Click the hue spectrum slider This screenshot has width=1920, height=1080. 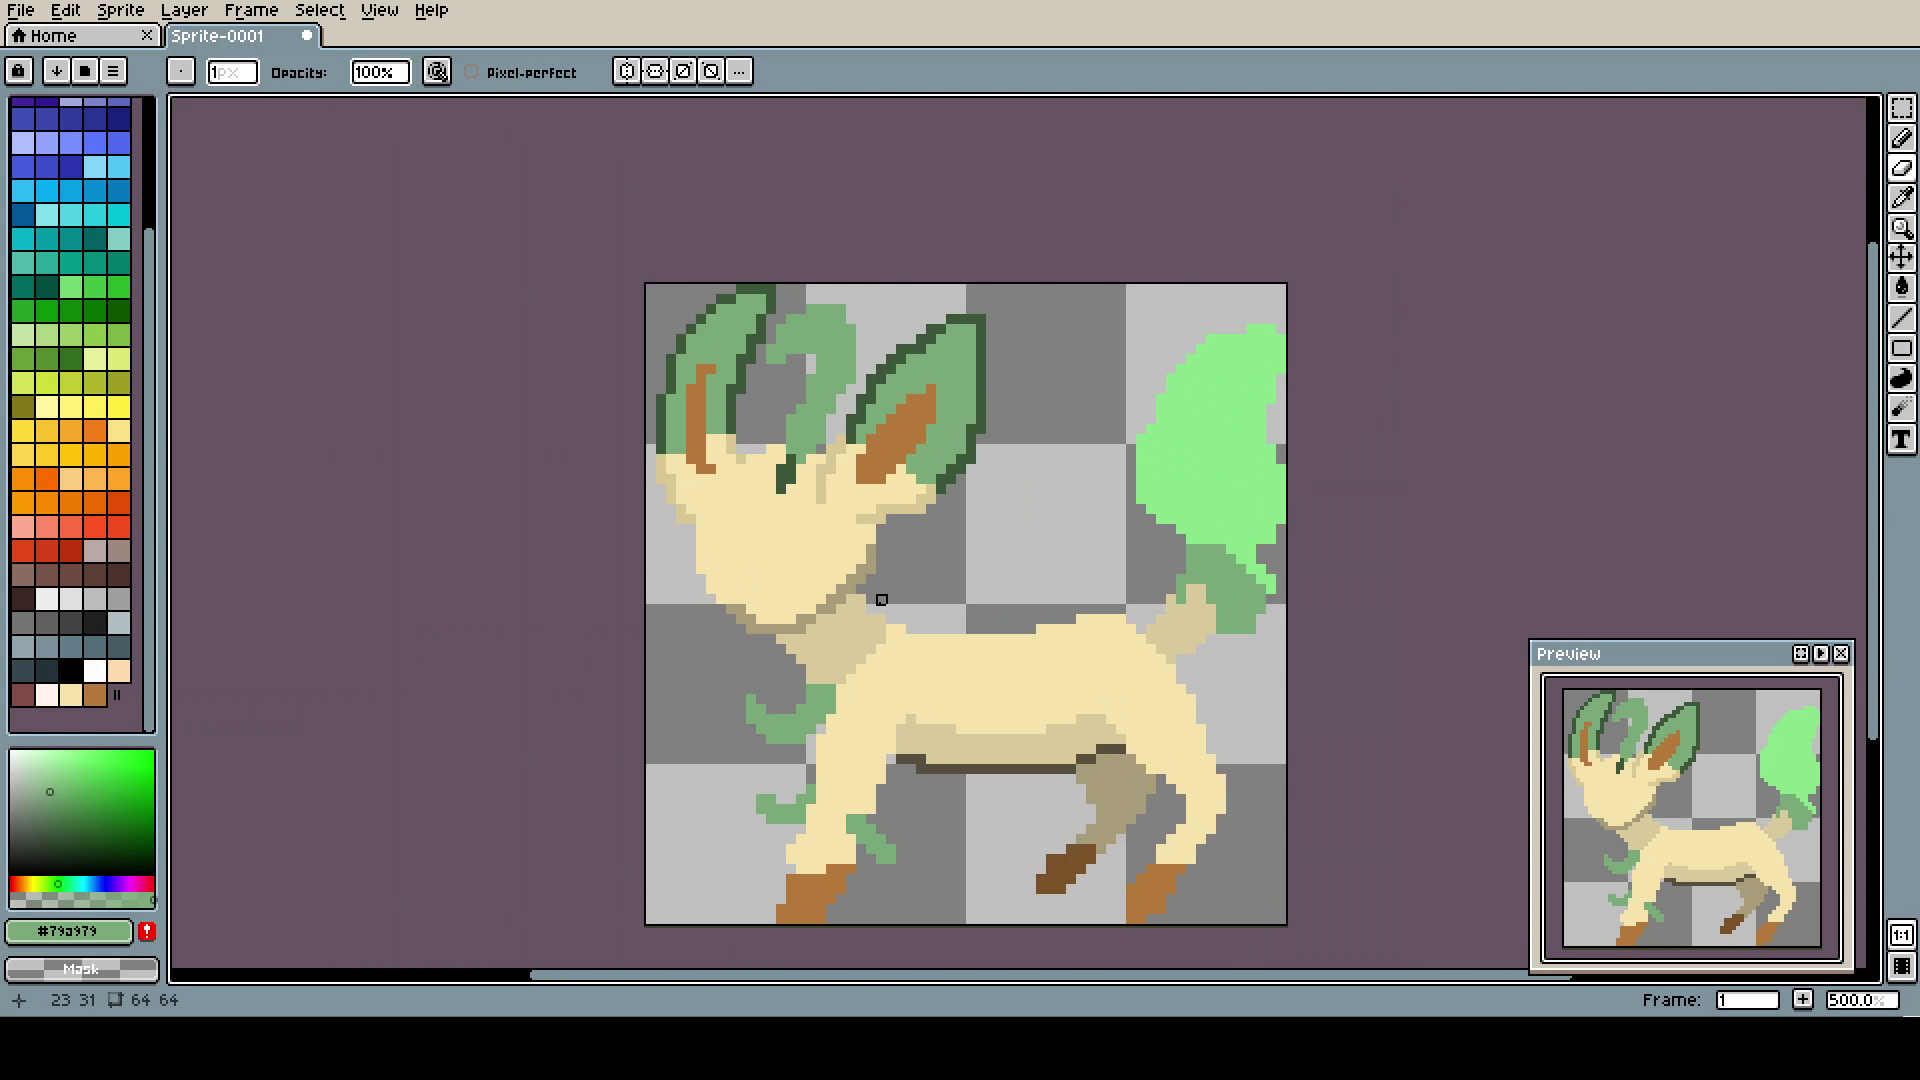[82, 884]
